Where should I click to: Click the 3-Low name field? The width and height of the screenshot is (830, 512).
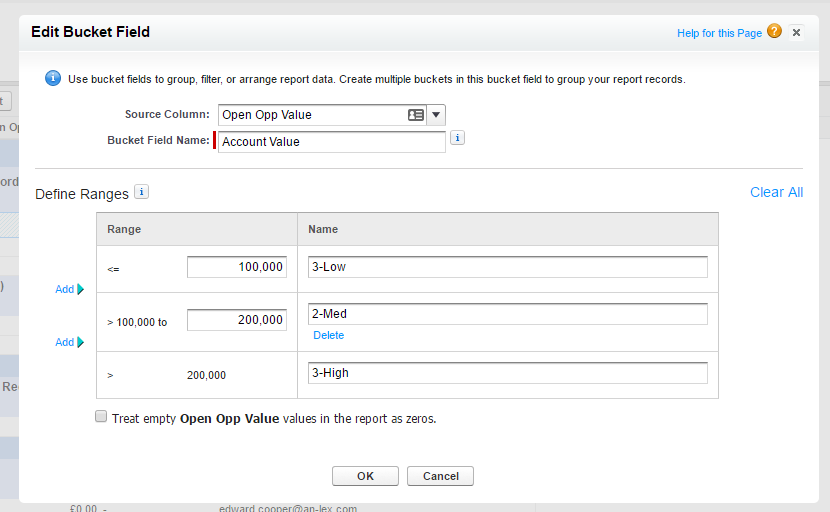click(507, 267)
